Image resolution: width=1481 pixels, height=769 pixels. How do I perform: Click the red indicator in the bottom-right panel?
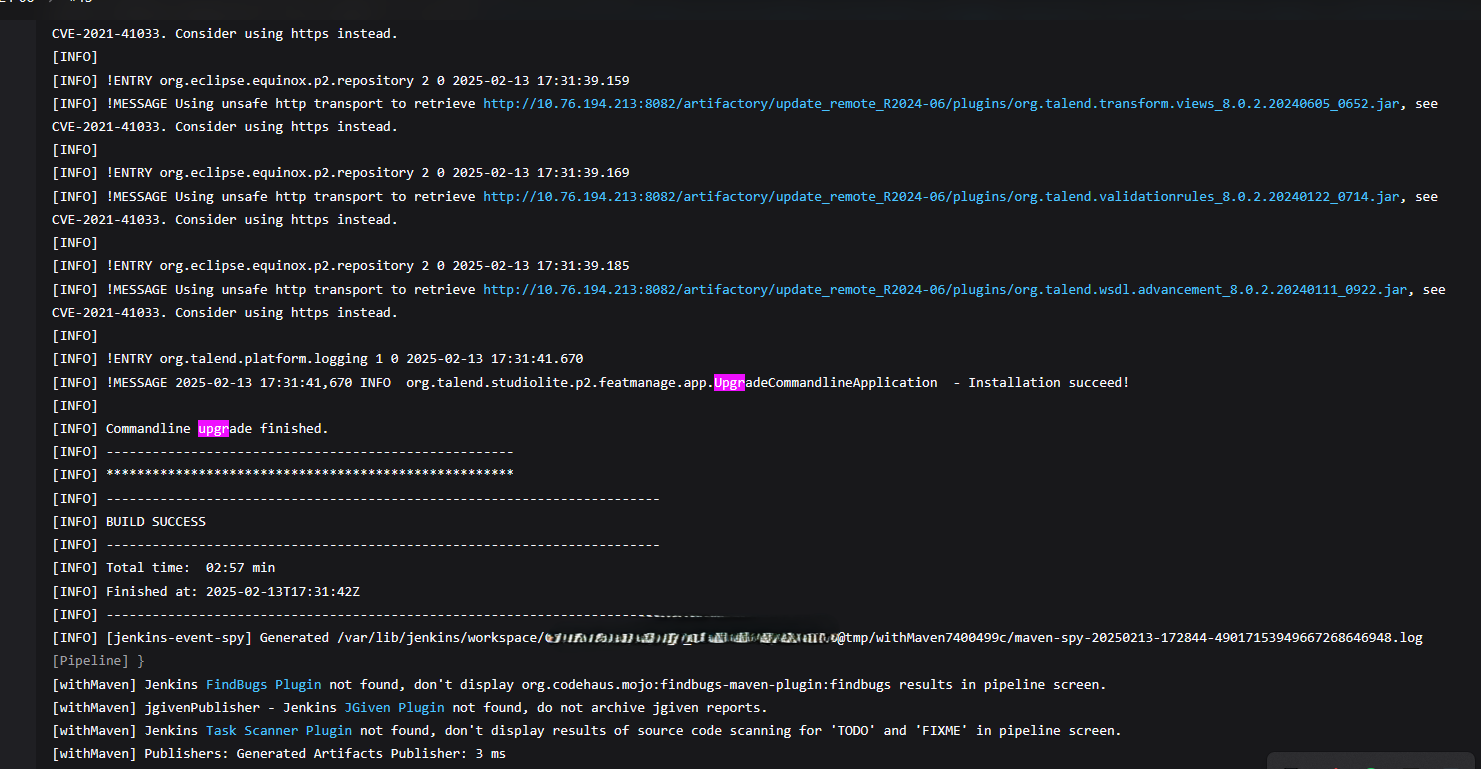(1336, 768)
